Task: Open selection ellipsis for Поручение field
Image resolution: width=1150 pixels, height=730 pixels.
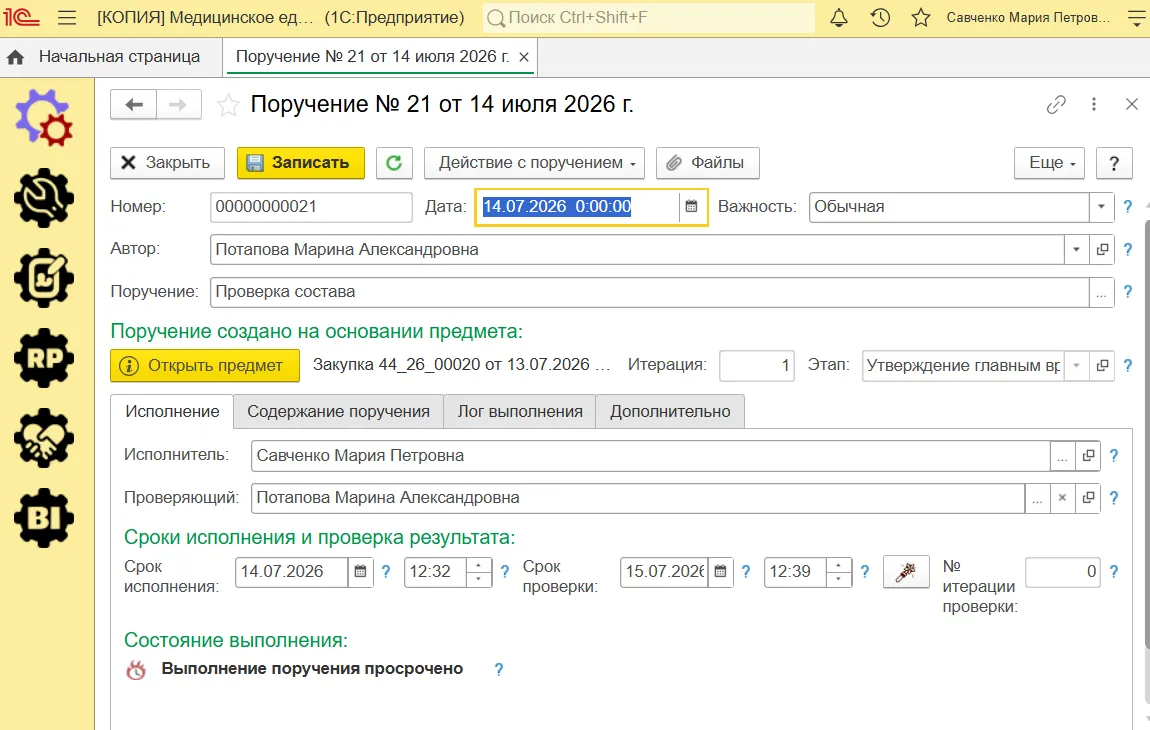Action: 1101,292
